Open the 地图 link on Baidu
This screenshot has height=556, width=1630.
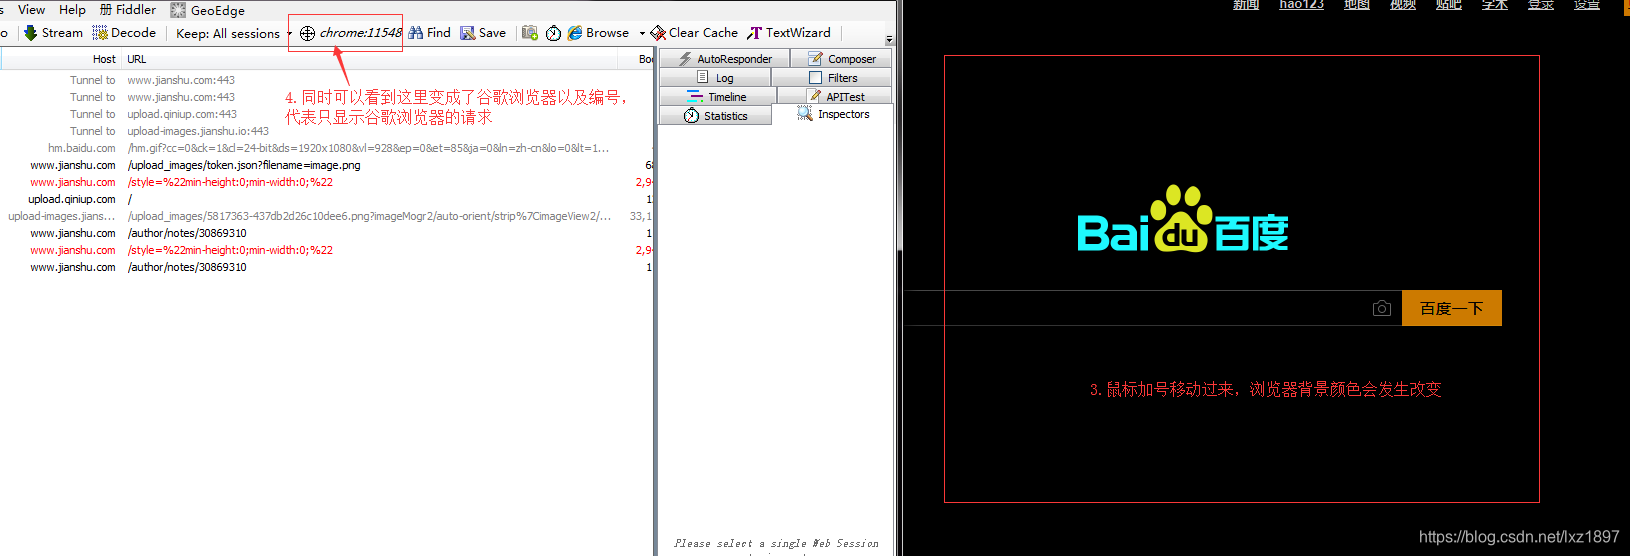1357,5
